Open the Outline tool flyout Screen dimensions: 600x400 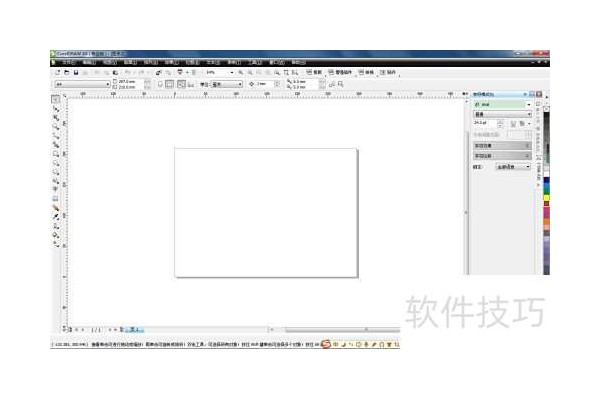coord(55,226)
